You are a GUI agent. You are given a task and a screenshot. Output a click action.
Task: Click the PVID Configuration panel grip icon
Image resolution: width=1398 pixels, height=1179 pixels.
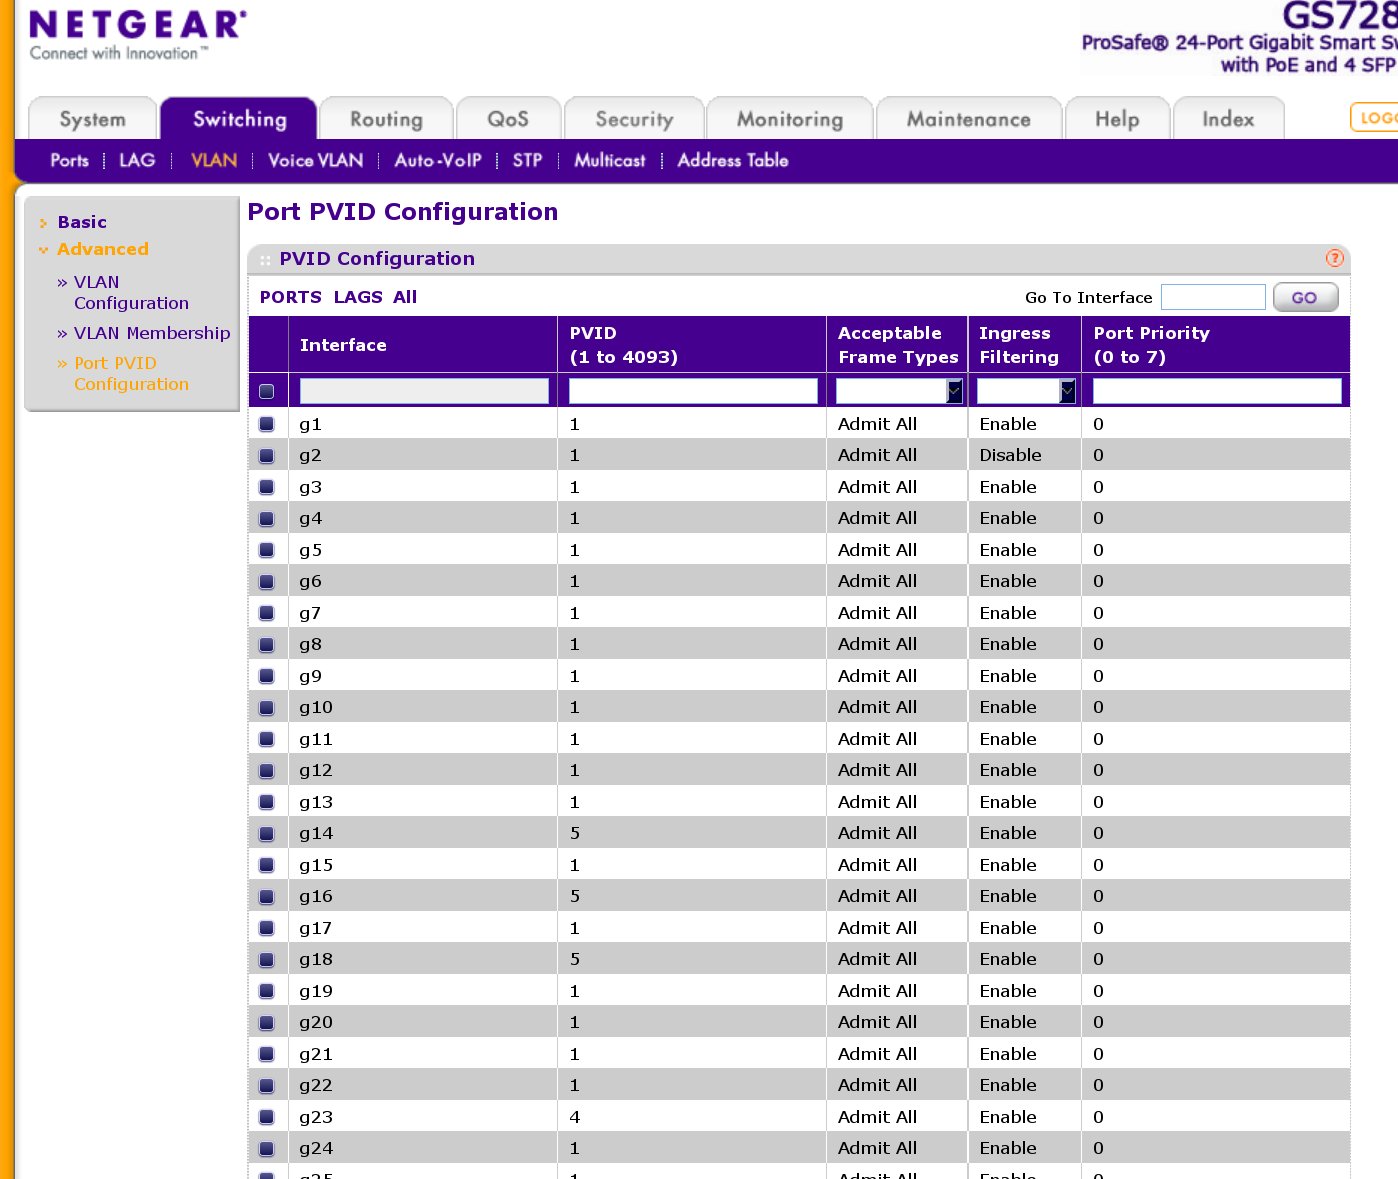click(265, 260)
